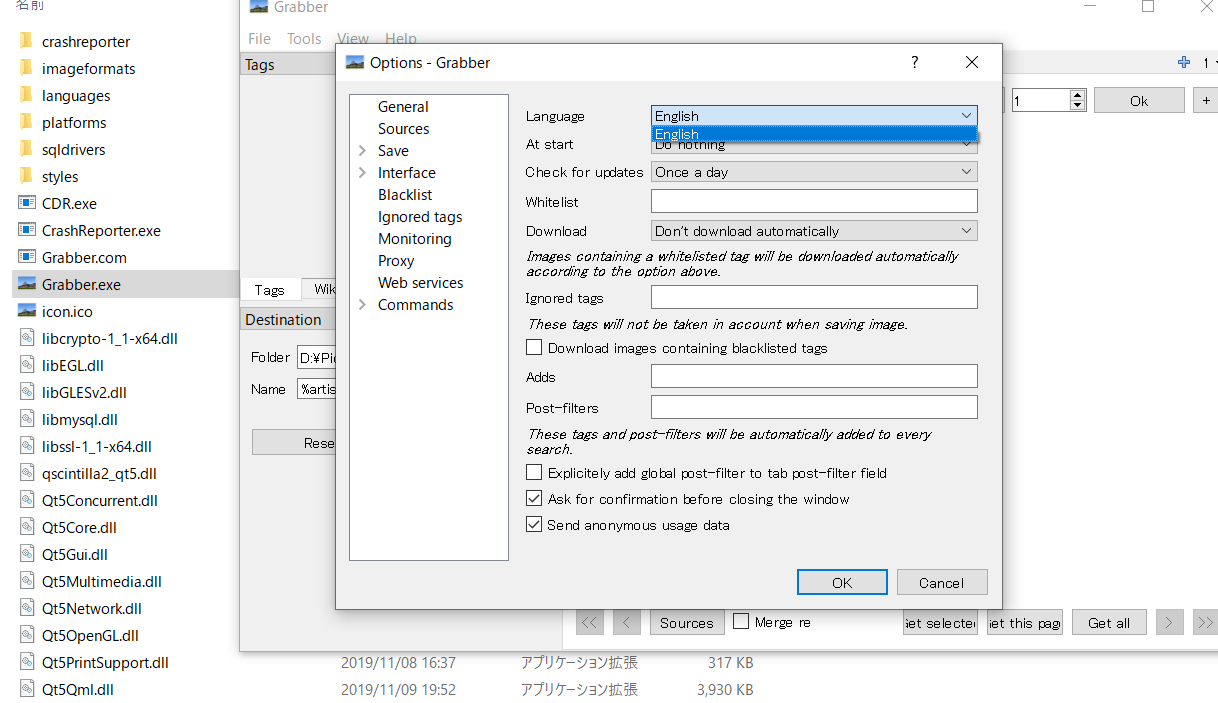Viewport: 1218px width, 703px height.
Task: Click the styles folder icon
Action: [26, 177]
